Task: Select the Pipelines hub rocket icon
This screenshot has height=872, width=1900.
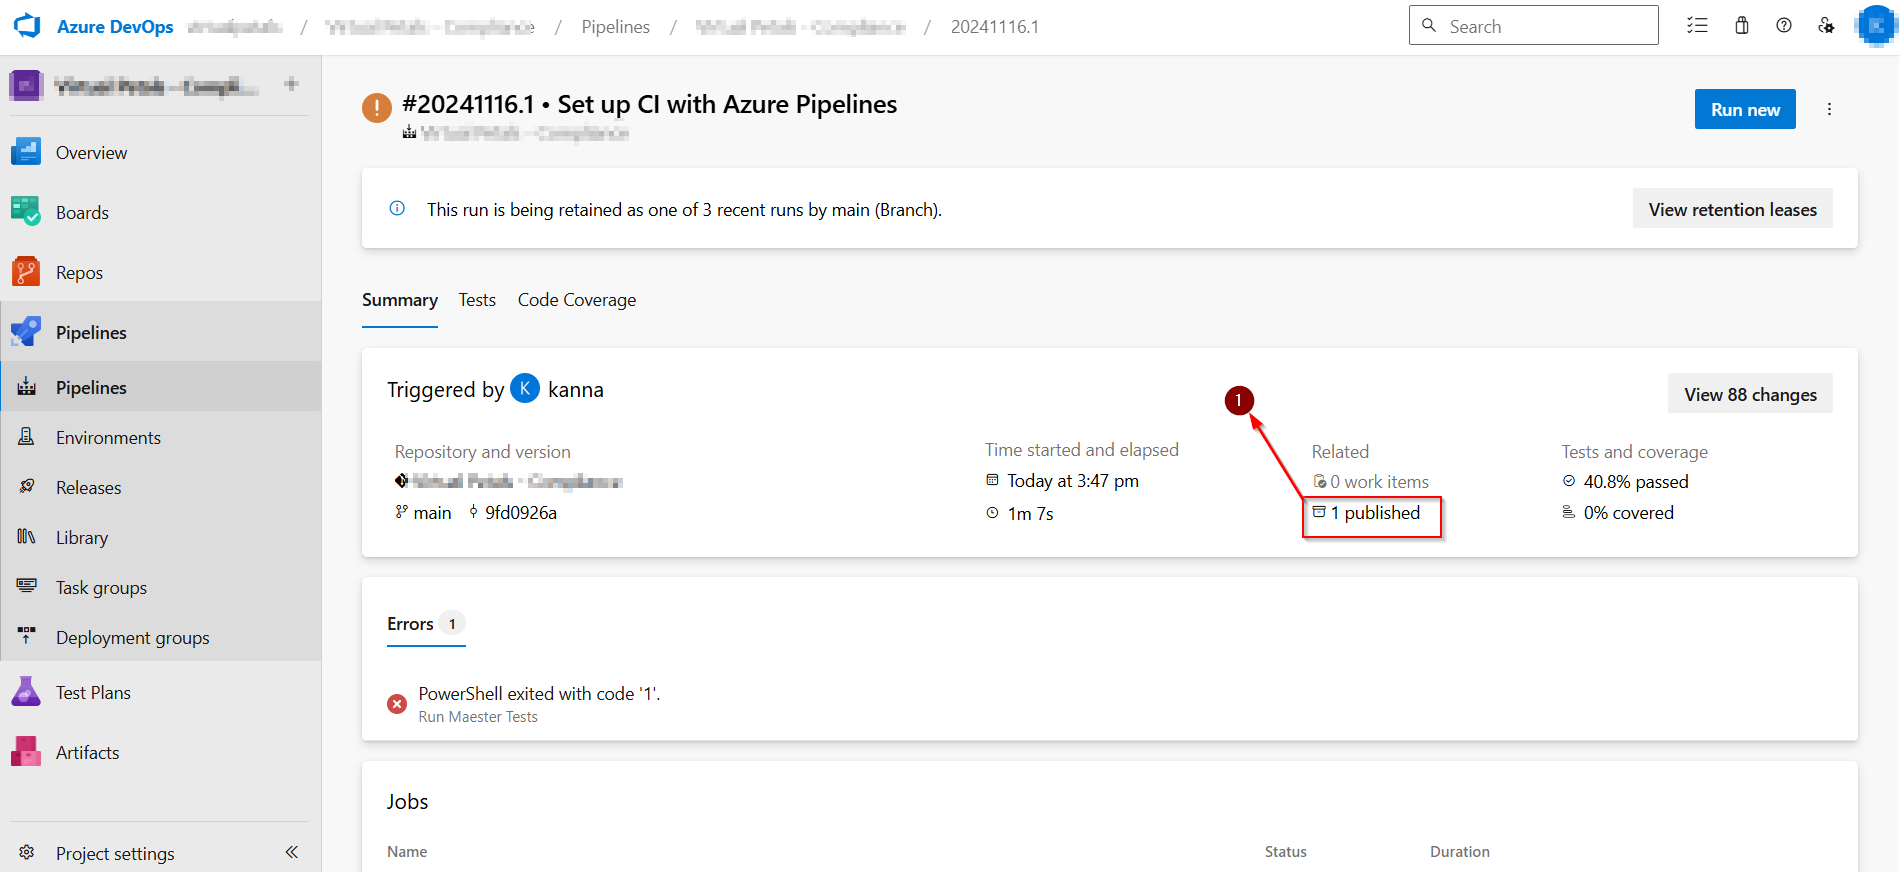Action: [x=26, y=332]
